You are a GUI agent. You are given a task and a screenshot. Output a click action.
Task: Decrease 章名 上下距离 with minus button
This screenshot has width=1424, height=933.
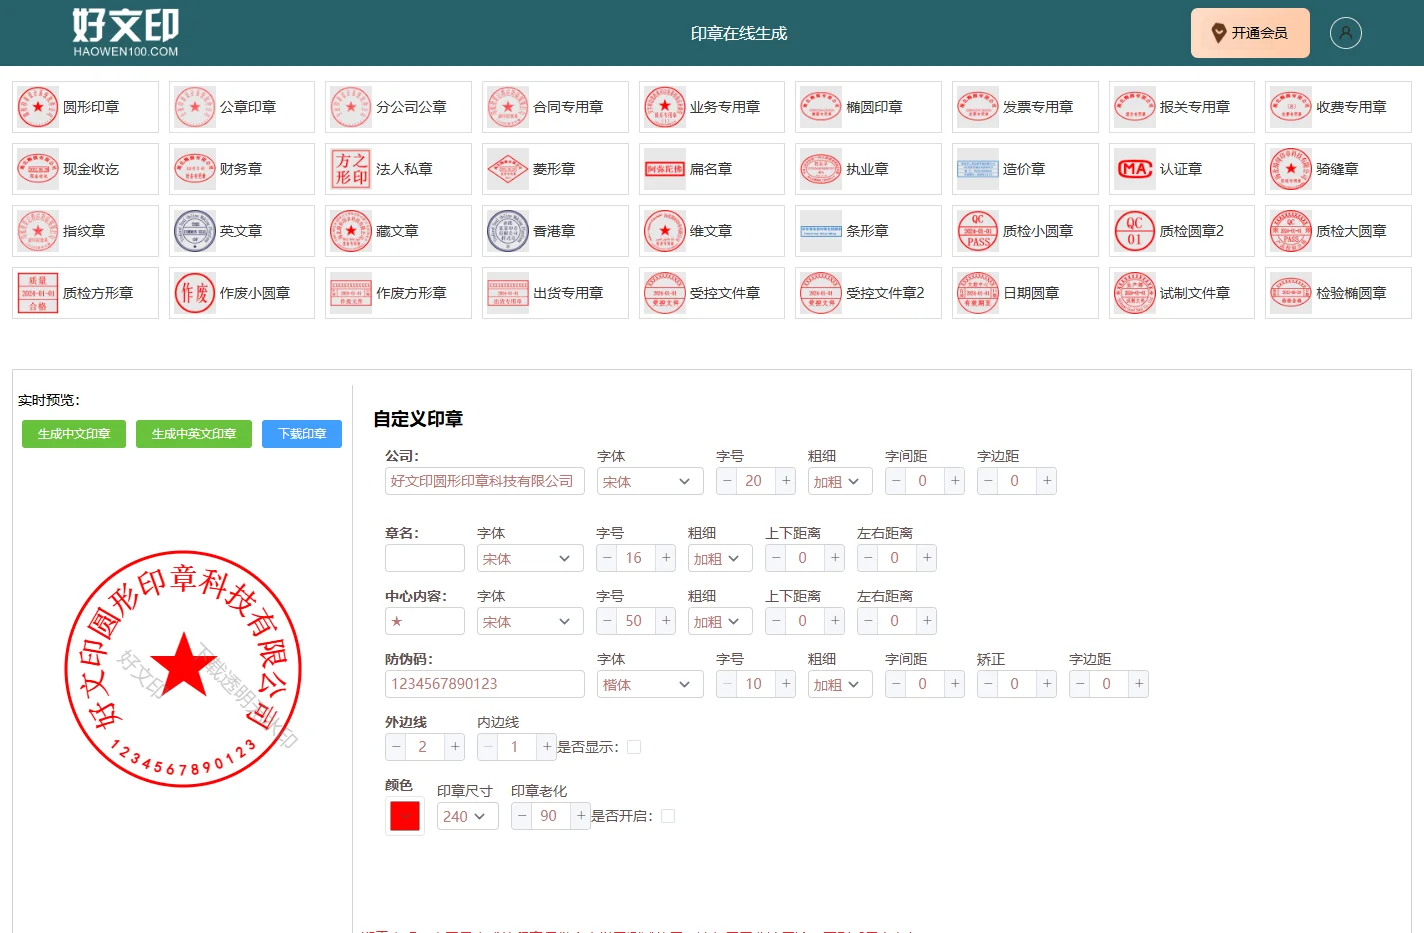776,558
